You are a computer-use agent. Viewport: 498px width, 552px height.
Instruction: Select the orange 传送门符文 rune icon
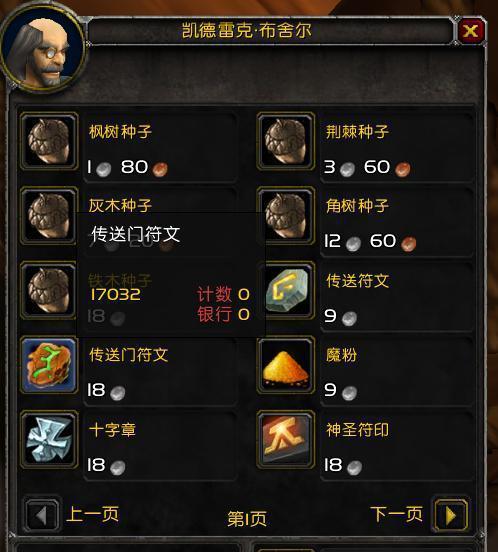49,365
